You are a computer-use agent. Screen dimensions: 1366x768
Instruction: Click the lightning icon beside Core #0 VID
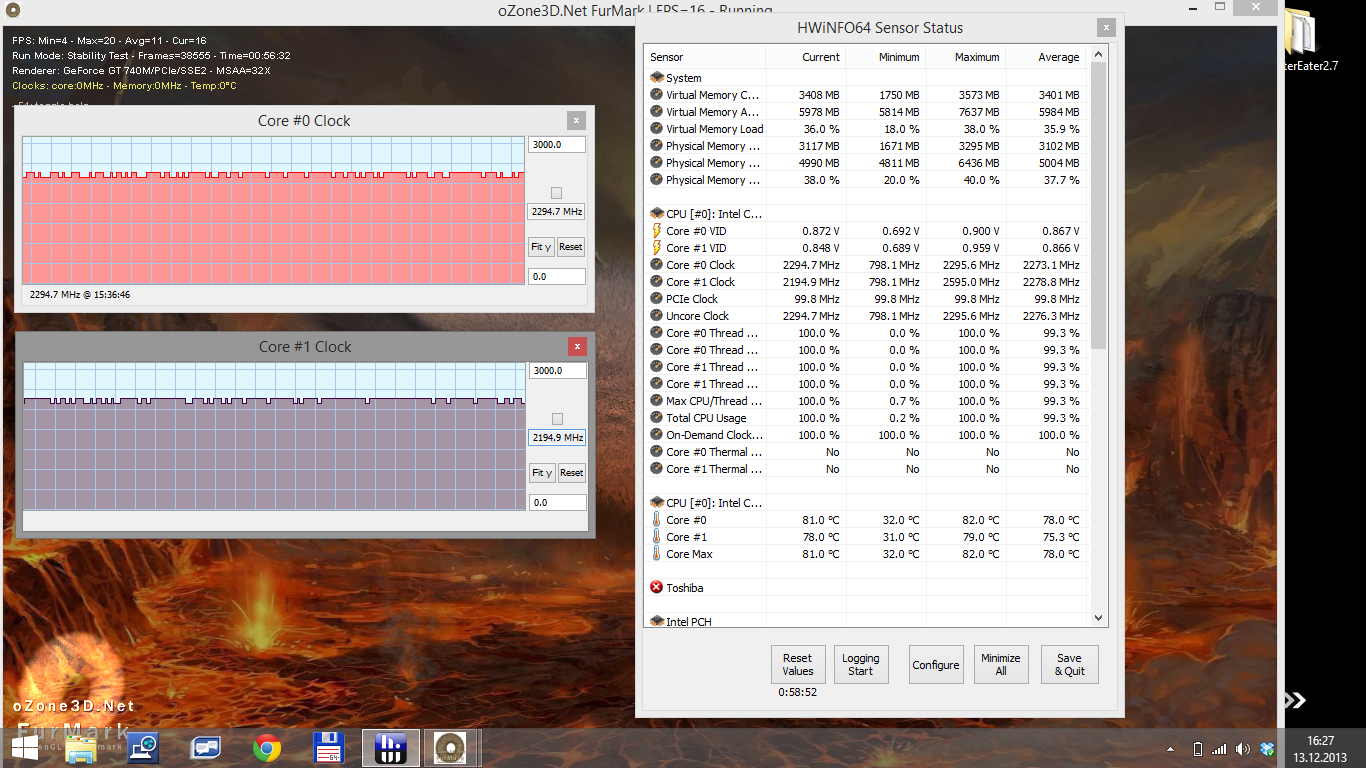click(x=657, y=231)
